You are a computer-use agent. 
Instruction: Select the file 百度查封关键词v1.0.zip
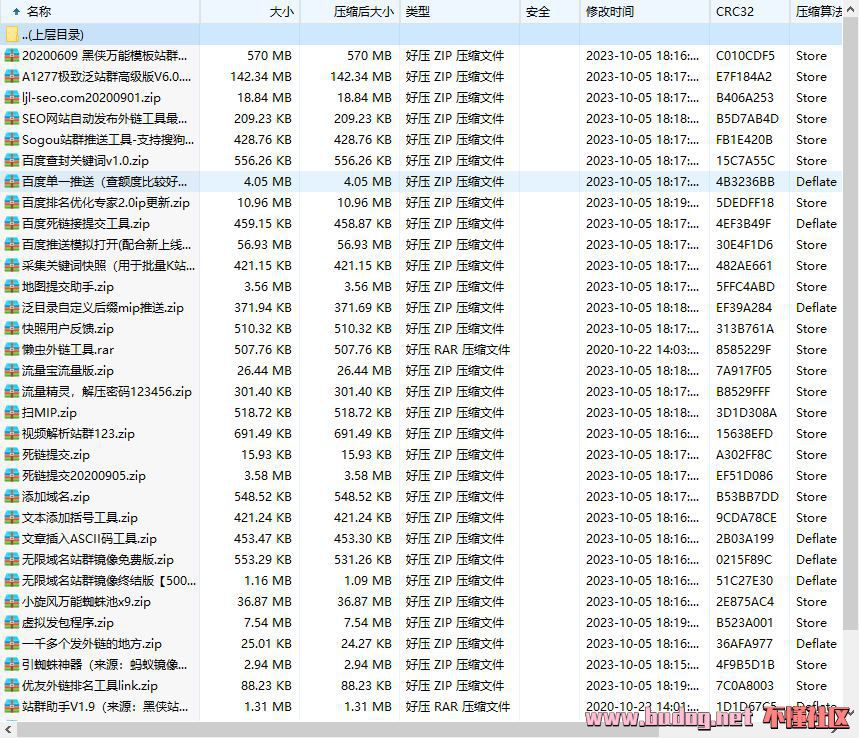click(x=85, y=161)
